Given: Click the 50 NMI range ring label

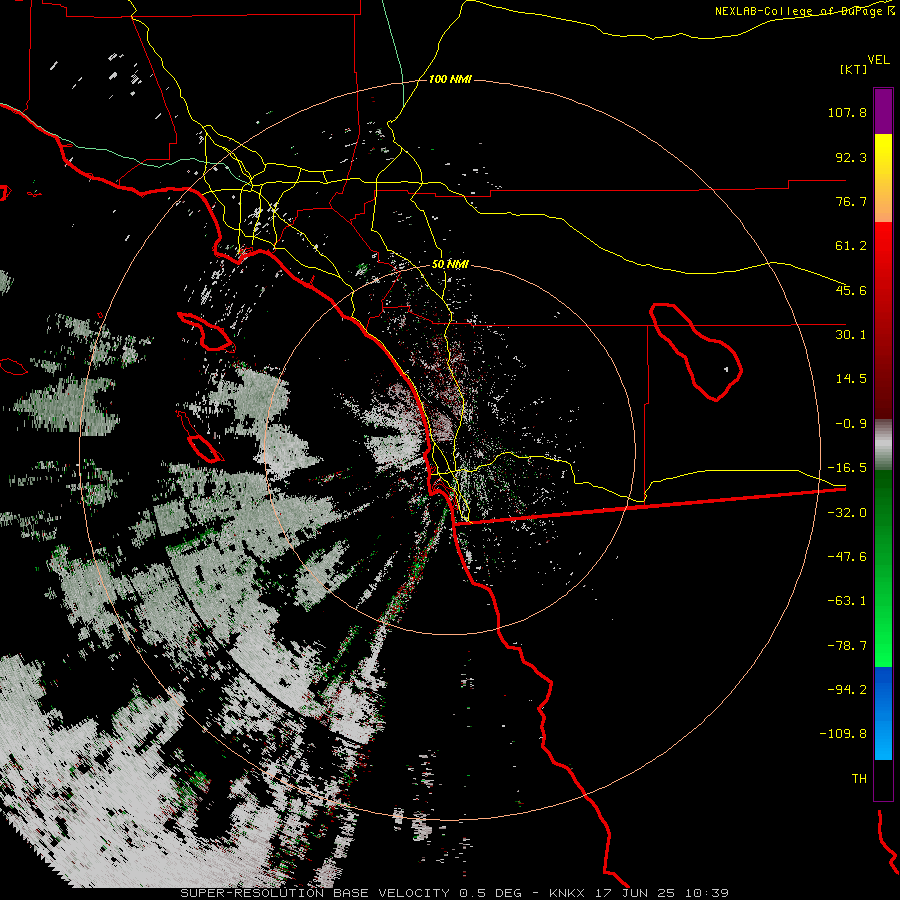Looking at the screenshot, I should (450, 264).
